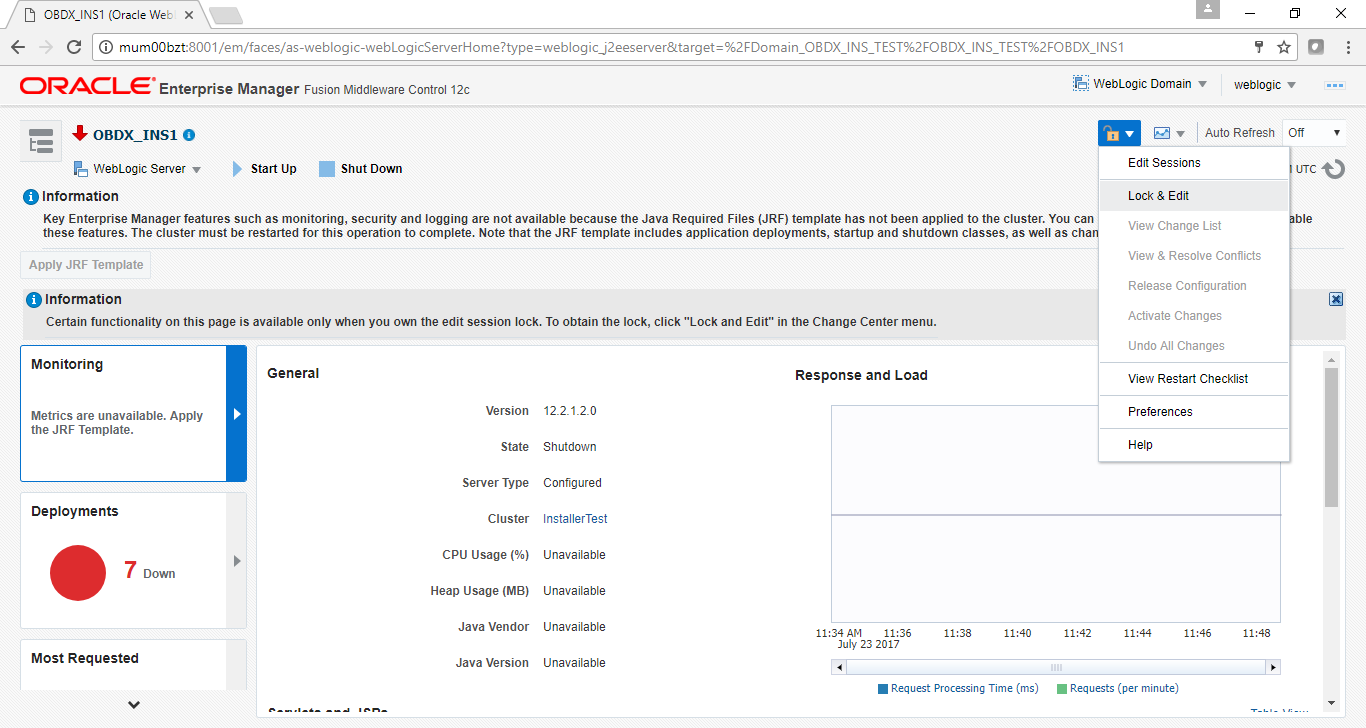Viewport: 1366px width, 728px height.
Task: Click the key icon in address bar
Action: point(1259,47)
